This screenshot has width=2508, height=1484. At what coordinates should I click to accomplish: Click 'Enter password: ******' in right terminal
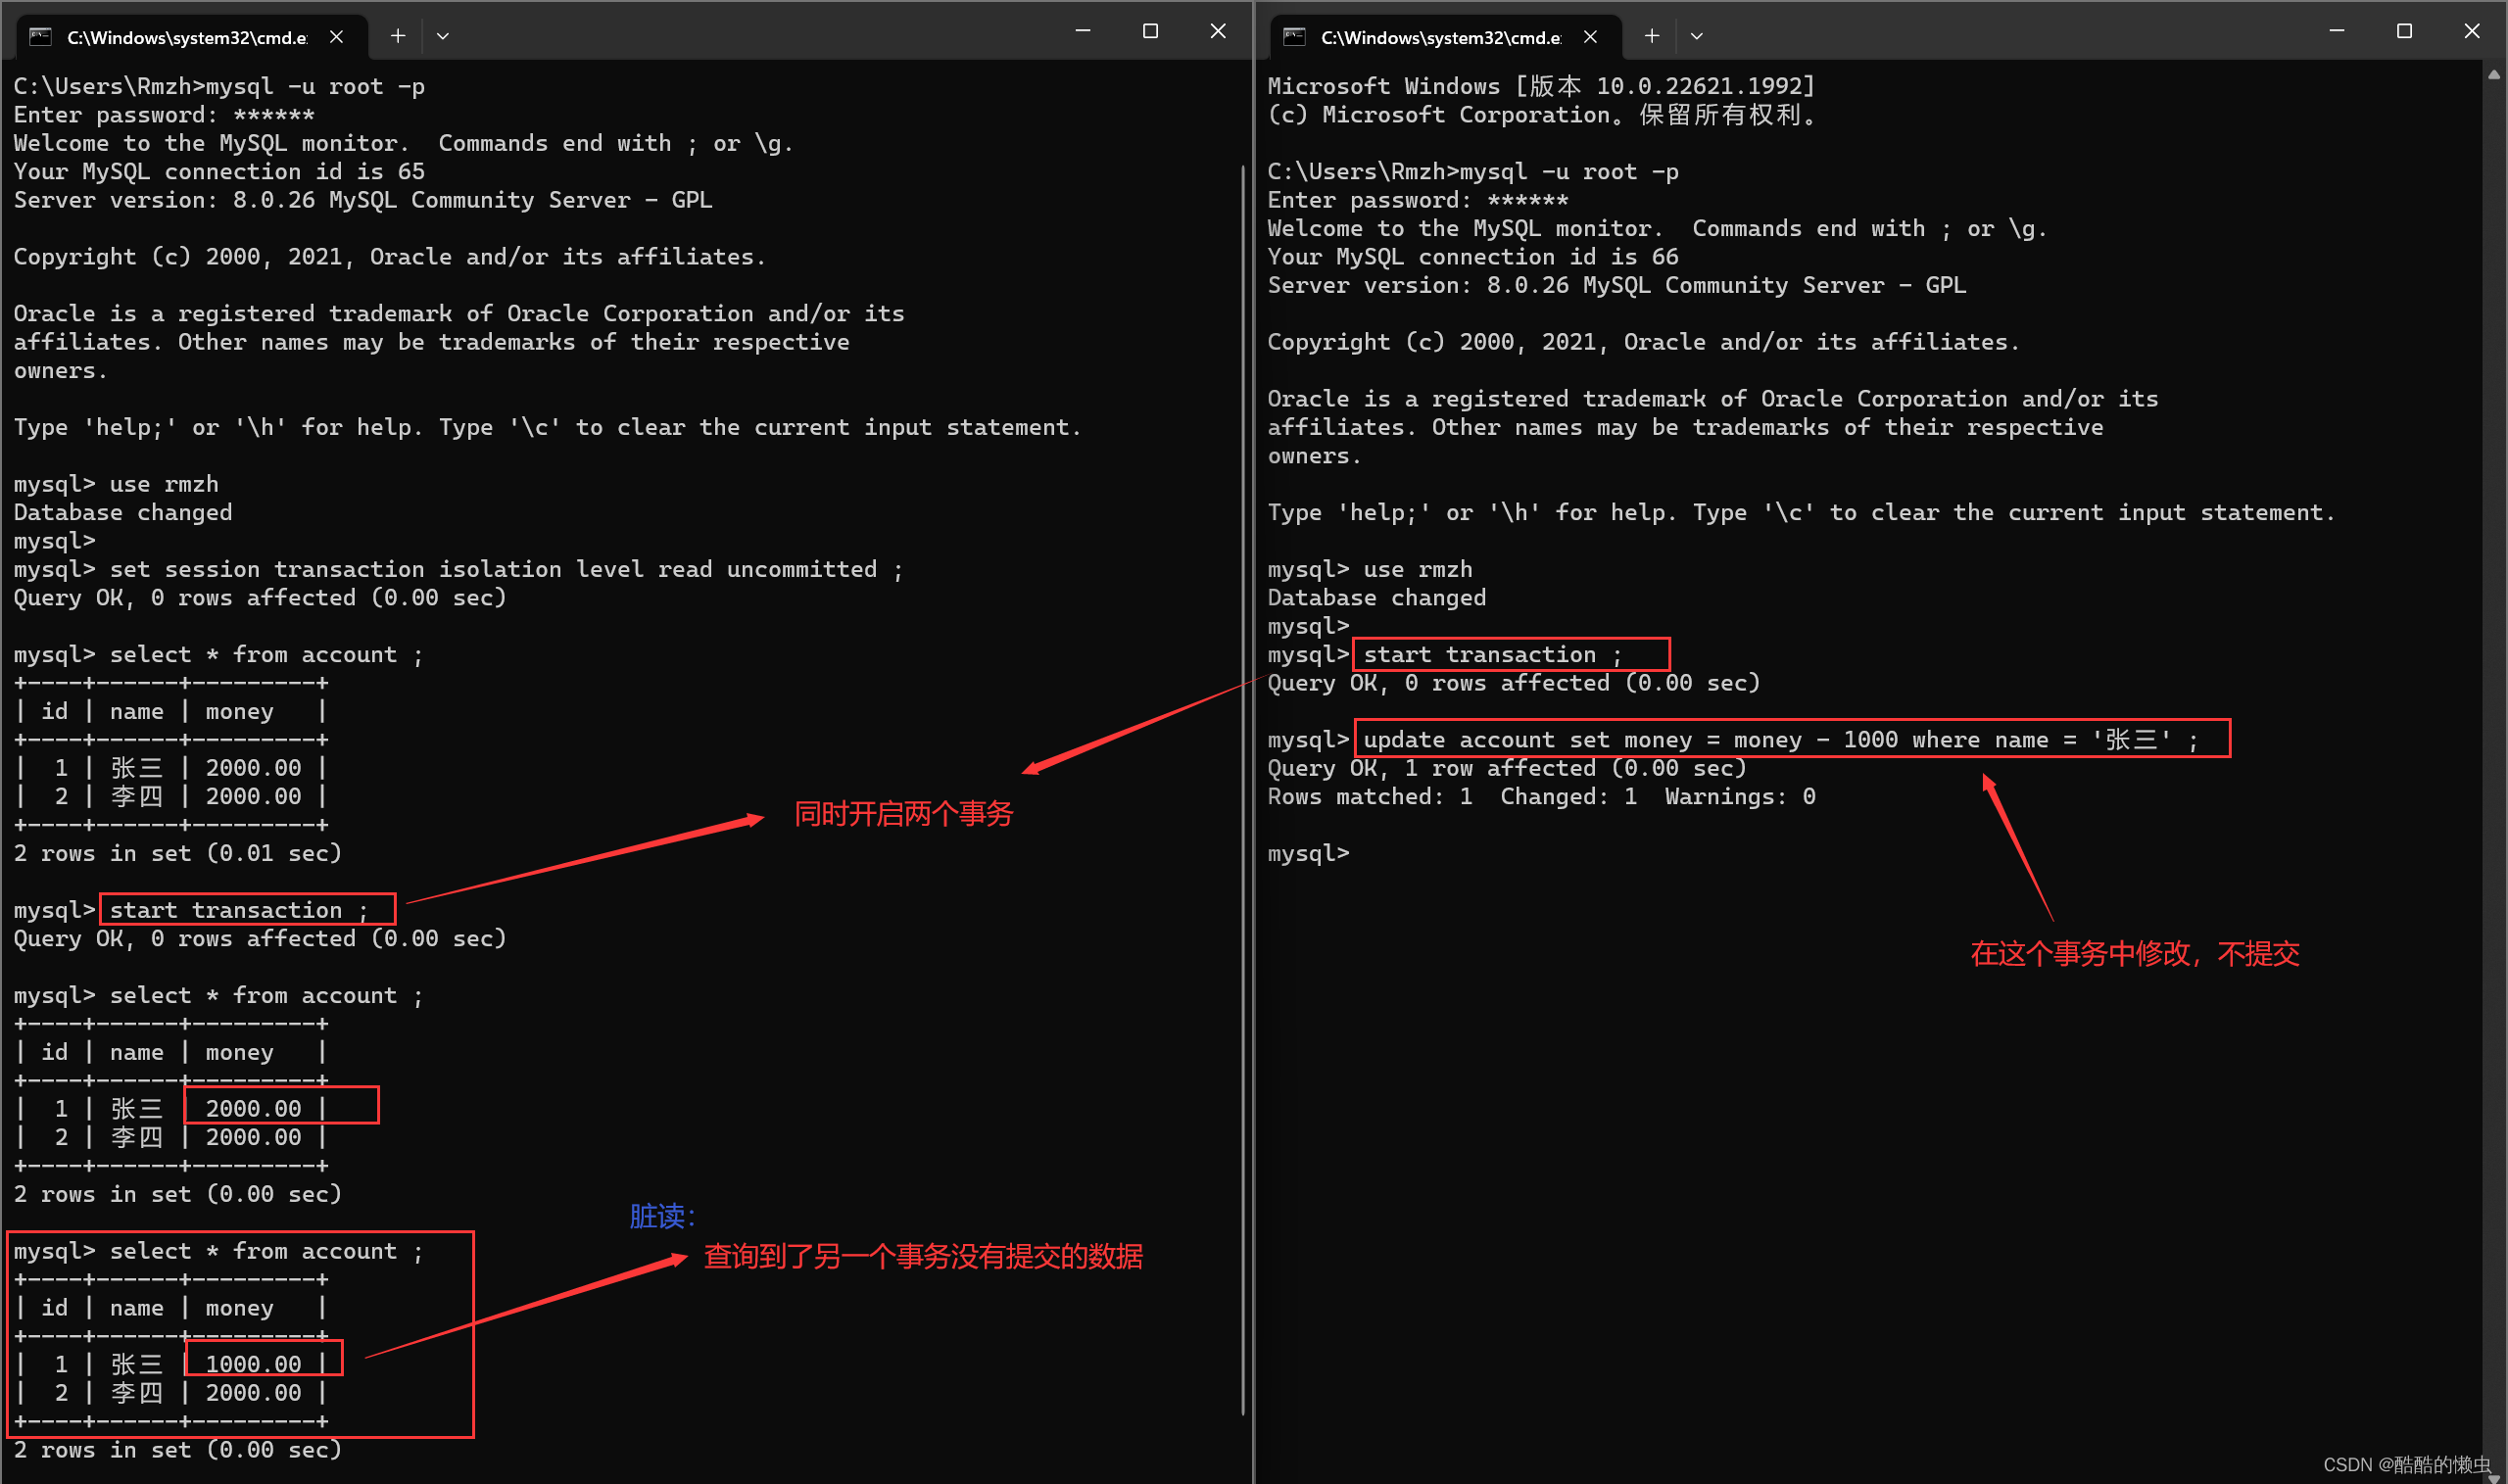[x=1418, y=200]
